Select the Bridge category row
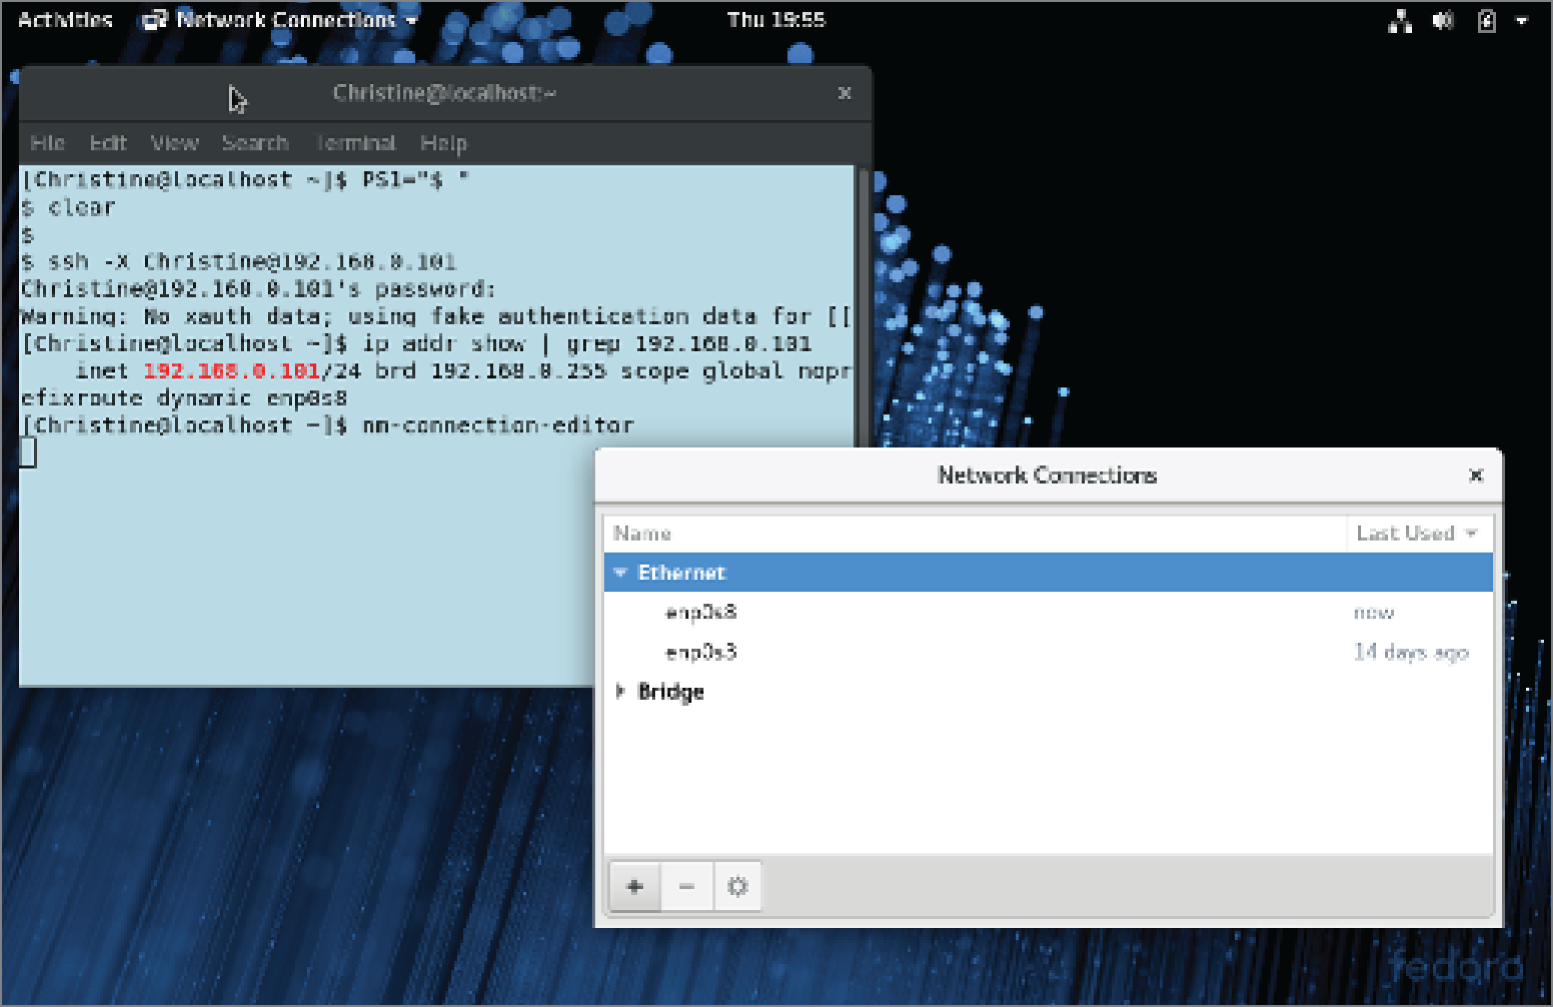 tap(1048, 691)
